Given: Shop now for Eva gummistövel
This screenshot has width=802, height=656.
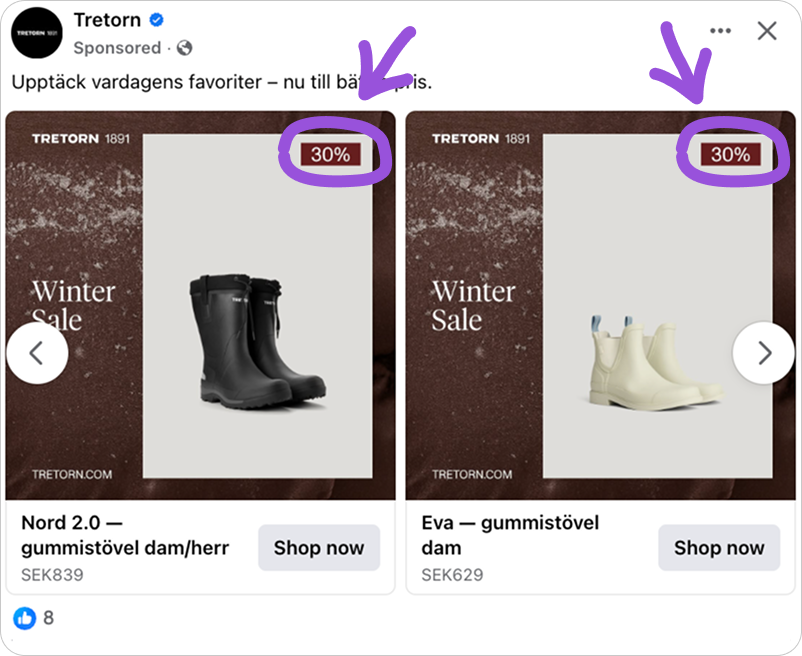Looking at the screenshot, I should 719,548.
